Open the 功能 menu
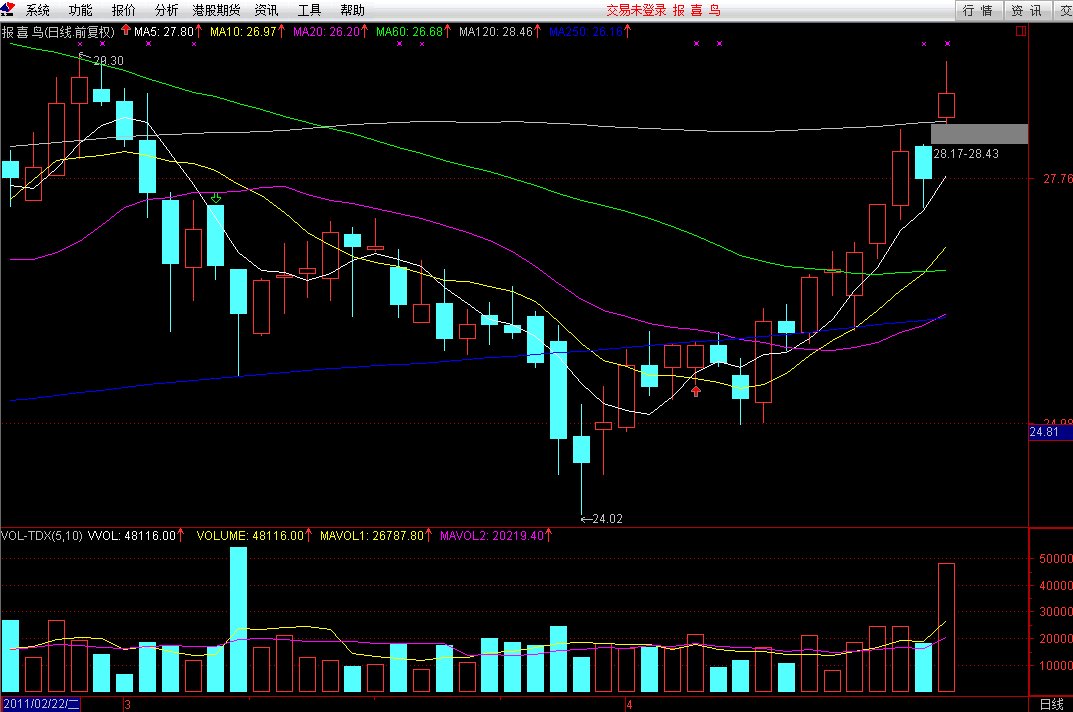 (x=80, y=11)
